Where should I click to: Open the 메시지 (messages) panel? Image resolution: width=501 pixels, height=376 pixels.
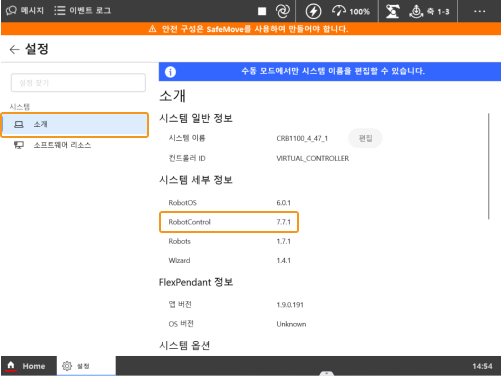tap(25, 11)
